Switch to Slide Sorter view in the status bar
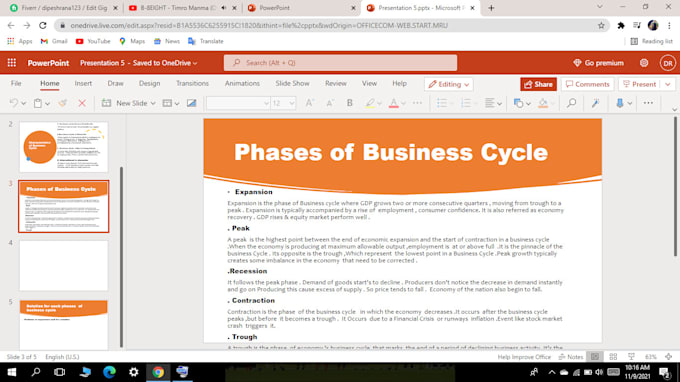 click(613, 357)
